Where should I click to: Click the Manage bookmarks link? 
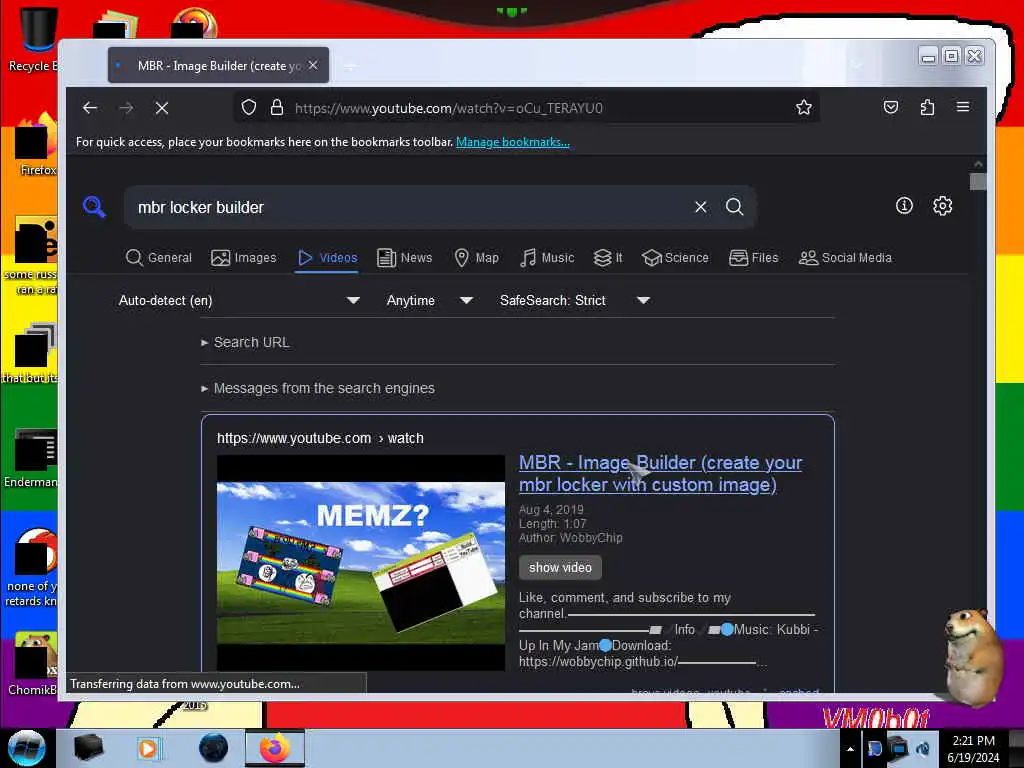pos(513,142)
